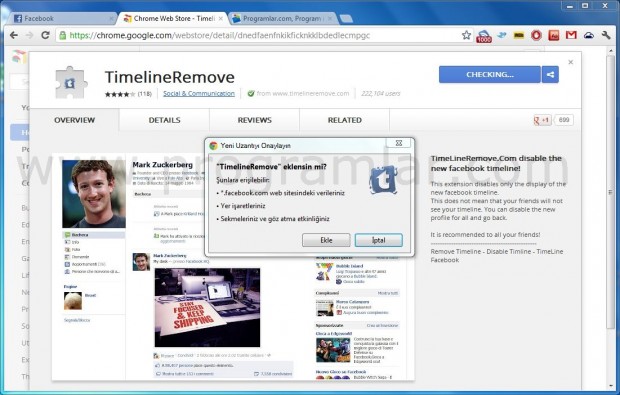The image size is (620, 395).
Task: Open the red 1000 badge extension icon
Action: click(484, 36)
